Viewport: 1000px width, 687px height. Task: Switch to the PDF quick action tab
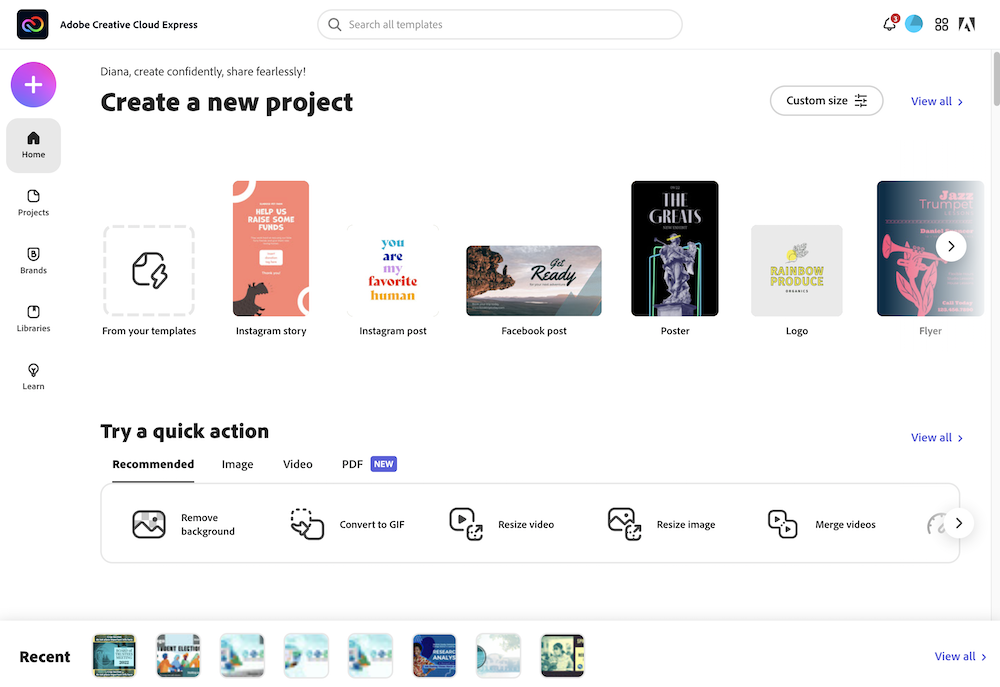click(x=352, y=464)
